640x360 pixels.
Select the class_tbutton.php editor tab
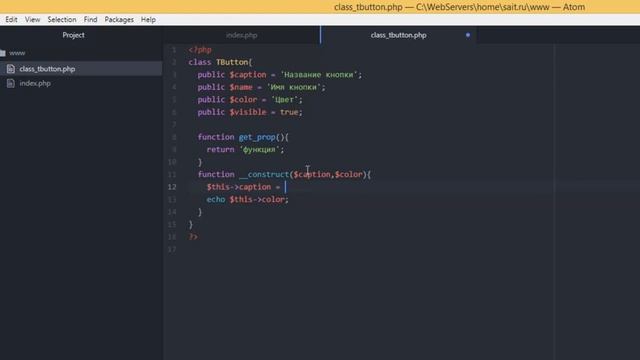[x=398, y=35]
